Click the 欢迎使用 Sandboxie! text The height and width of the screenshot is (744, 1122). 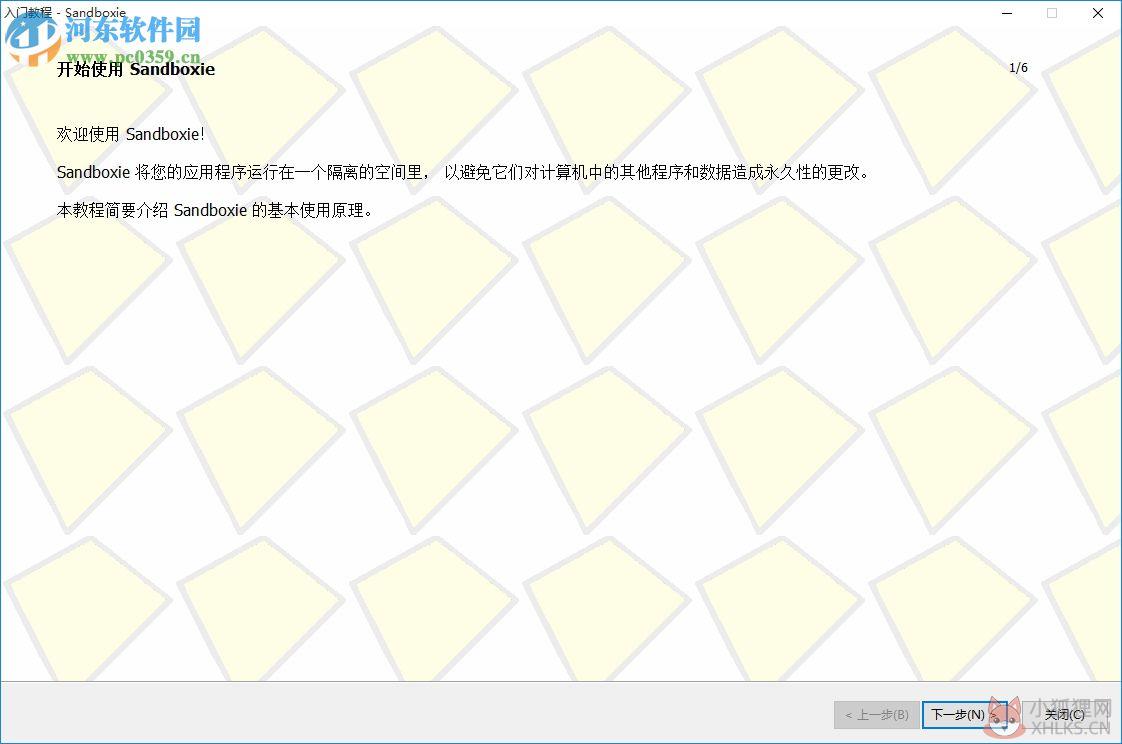[x=131, y=134]
